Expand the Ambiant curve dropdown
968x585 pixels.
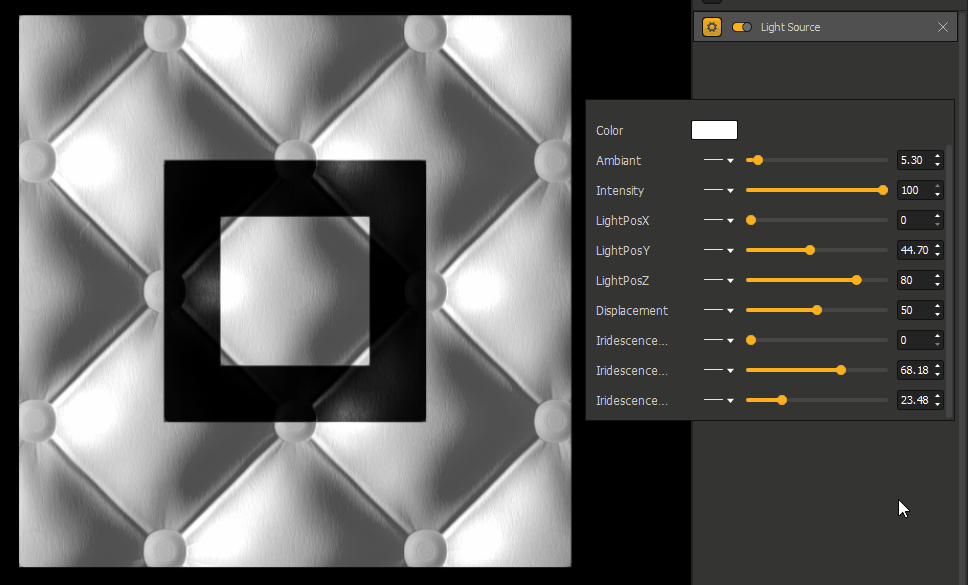719,160
